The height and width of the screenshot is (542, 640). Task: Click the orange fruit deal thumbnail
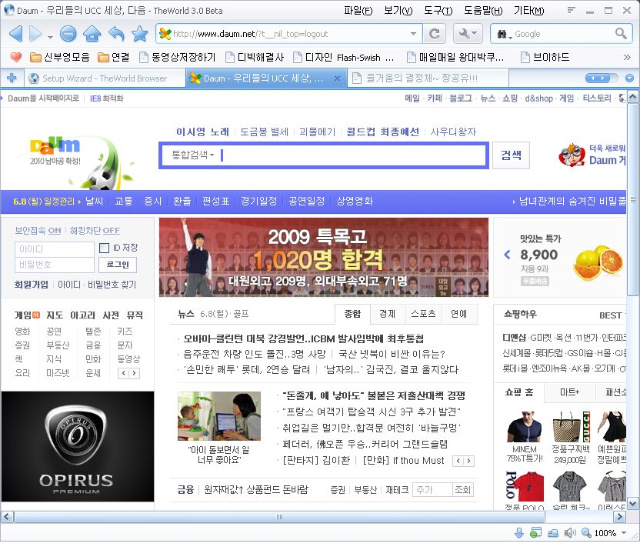click(598, 262)
